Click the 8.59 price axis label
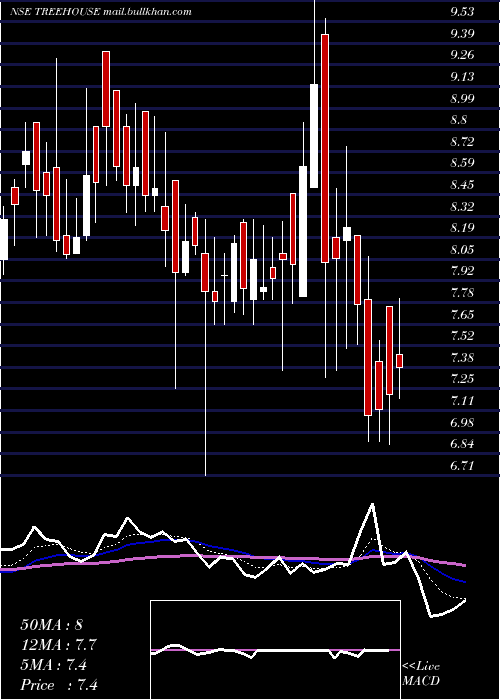 click(462, 163)
